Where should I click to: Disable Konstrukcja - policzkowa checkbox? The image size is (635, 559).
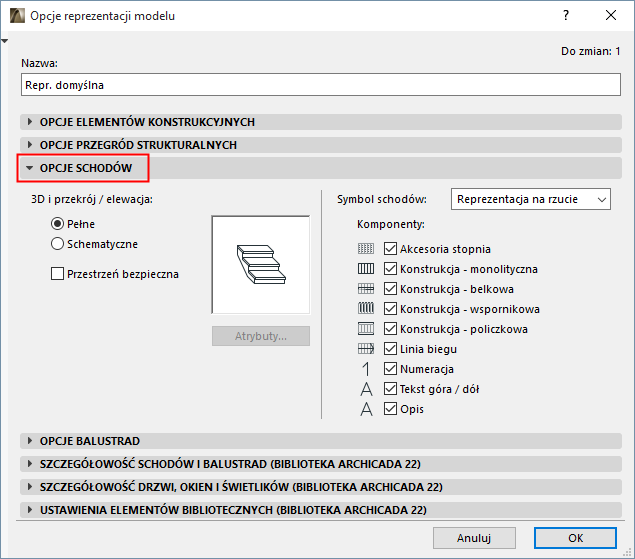390,329
